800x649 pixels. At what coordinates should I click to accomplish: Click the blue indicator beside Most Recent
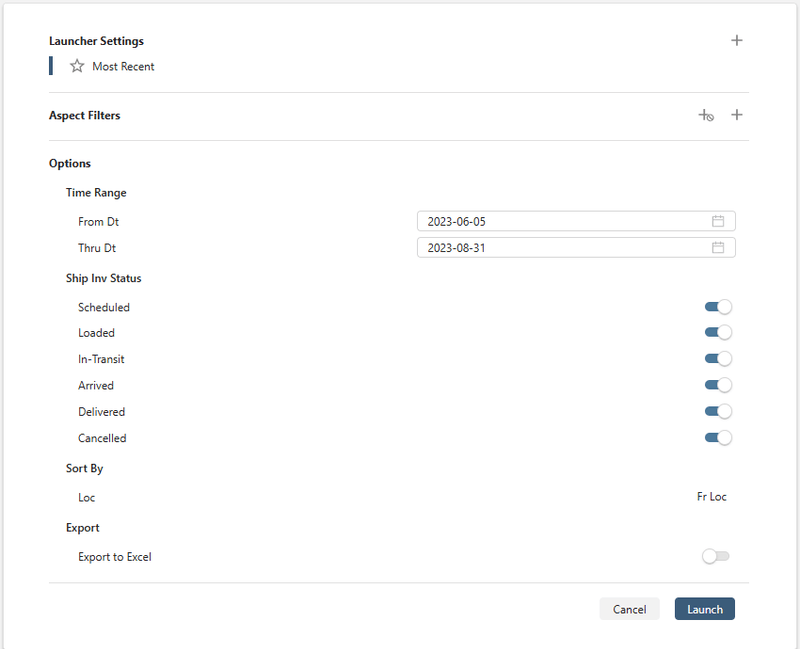coord(51,66)
